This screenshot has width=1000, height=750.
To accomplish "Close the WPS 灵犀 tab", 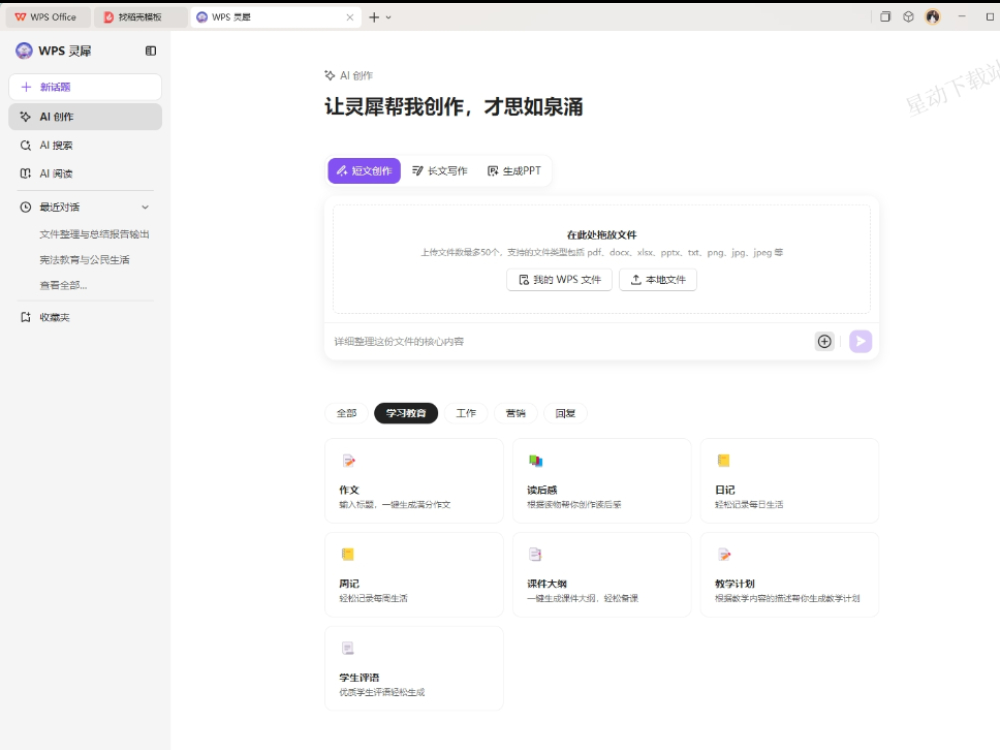I will [x=349, y=17].
